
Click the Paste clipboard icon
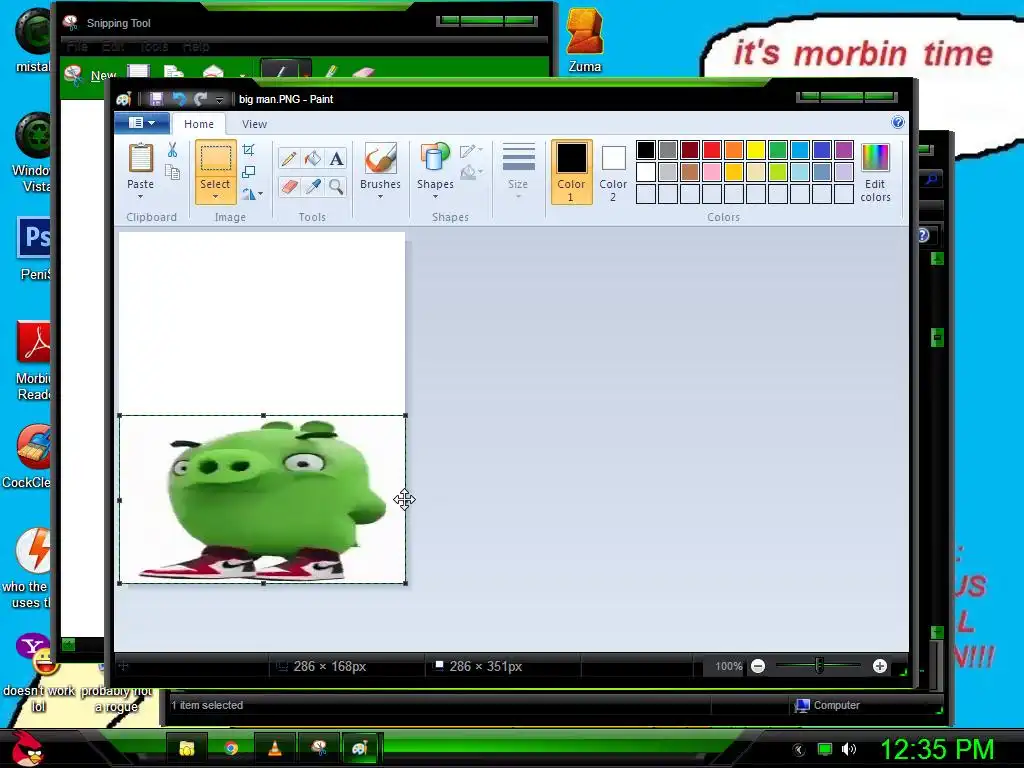coord(140,157)
